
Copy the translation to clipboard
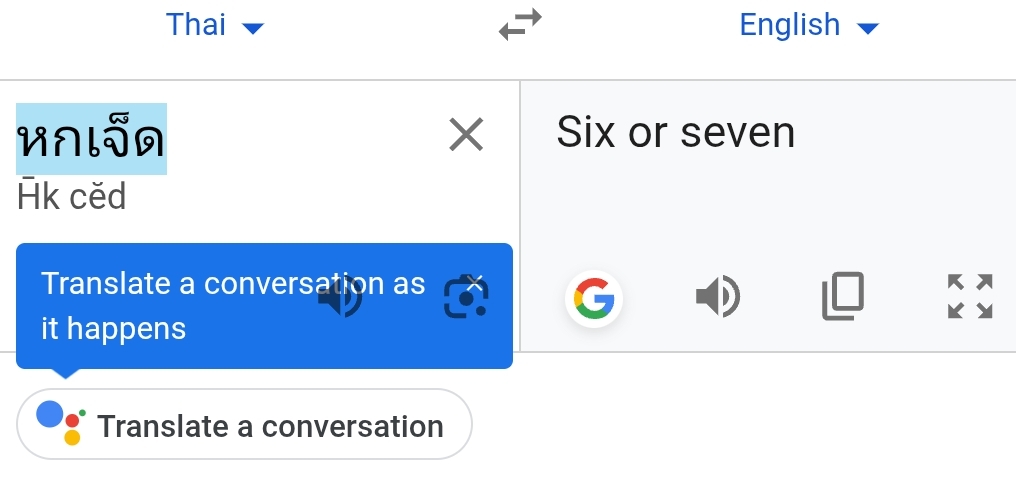click(842, 297)
